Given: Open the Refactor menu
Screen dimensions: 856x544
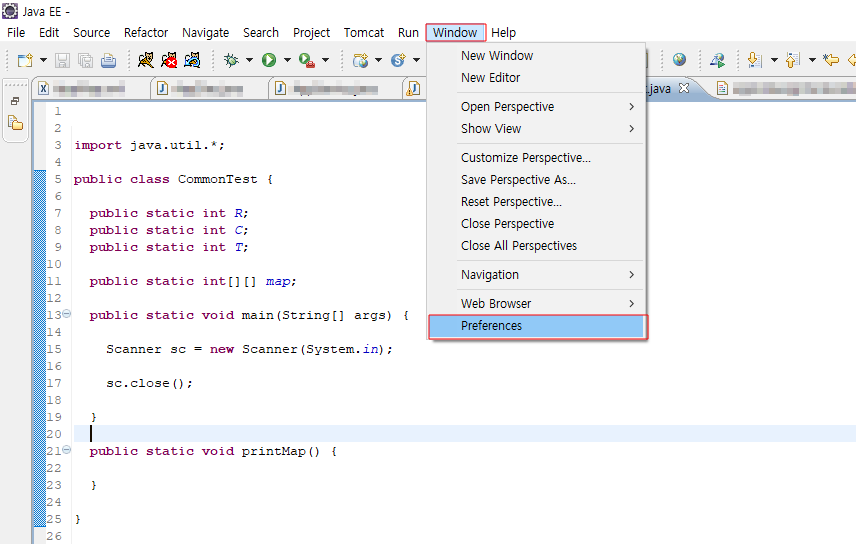Looking at the screenshot, I should (x=146, y=33).
